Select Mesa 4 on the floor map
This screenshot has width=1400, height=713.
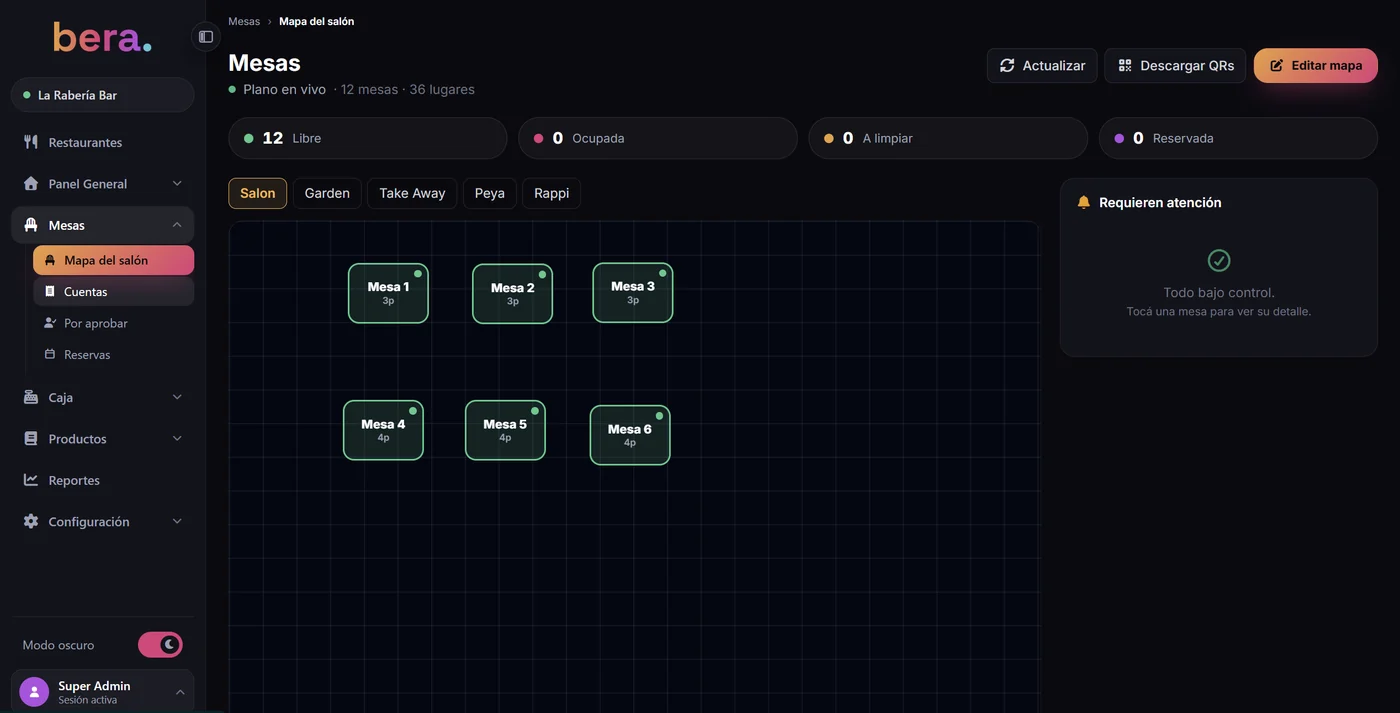(x=383, y=430)
